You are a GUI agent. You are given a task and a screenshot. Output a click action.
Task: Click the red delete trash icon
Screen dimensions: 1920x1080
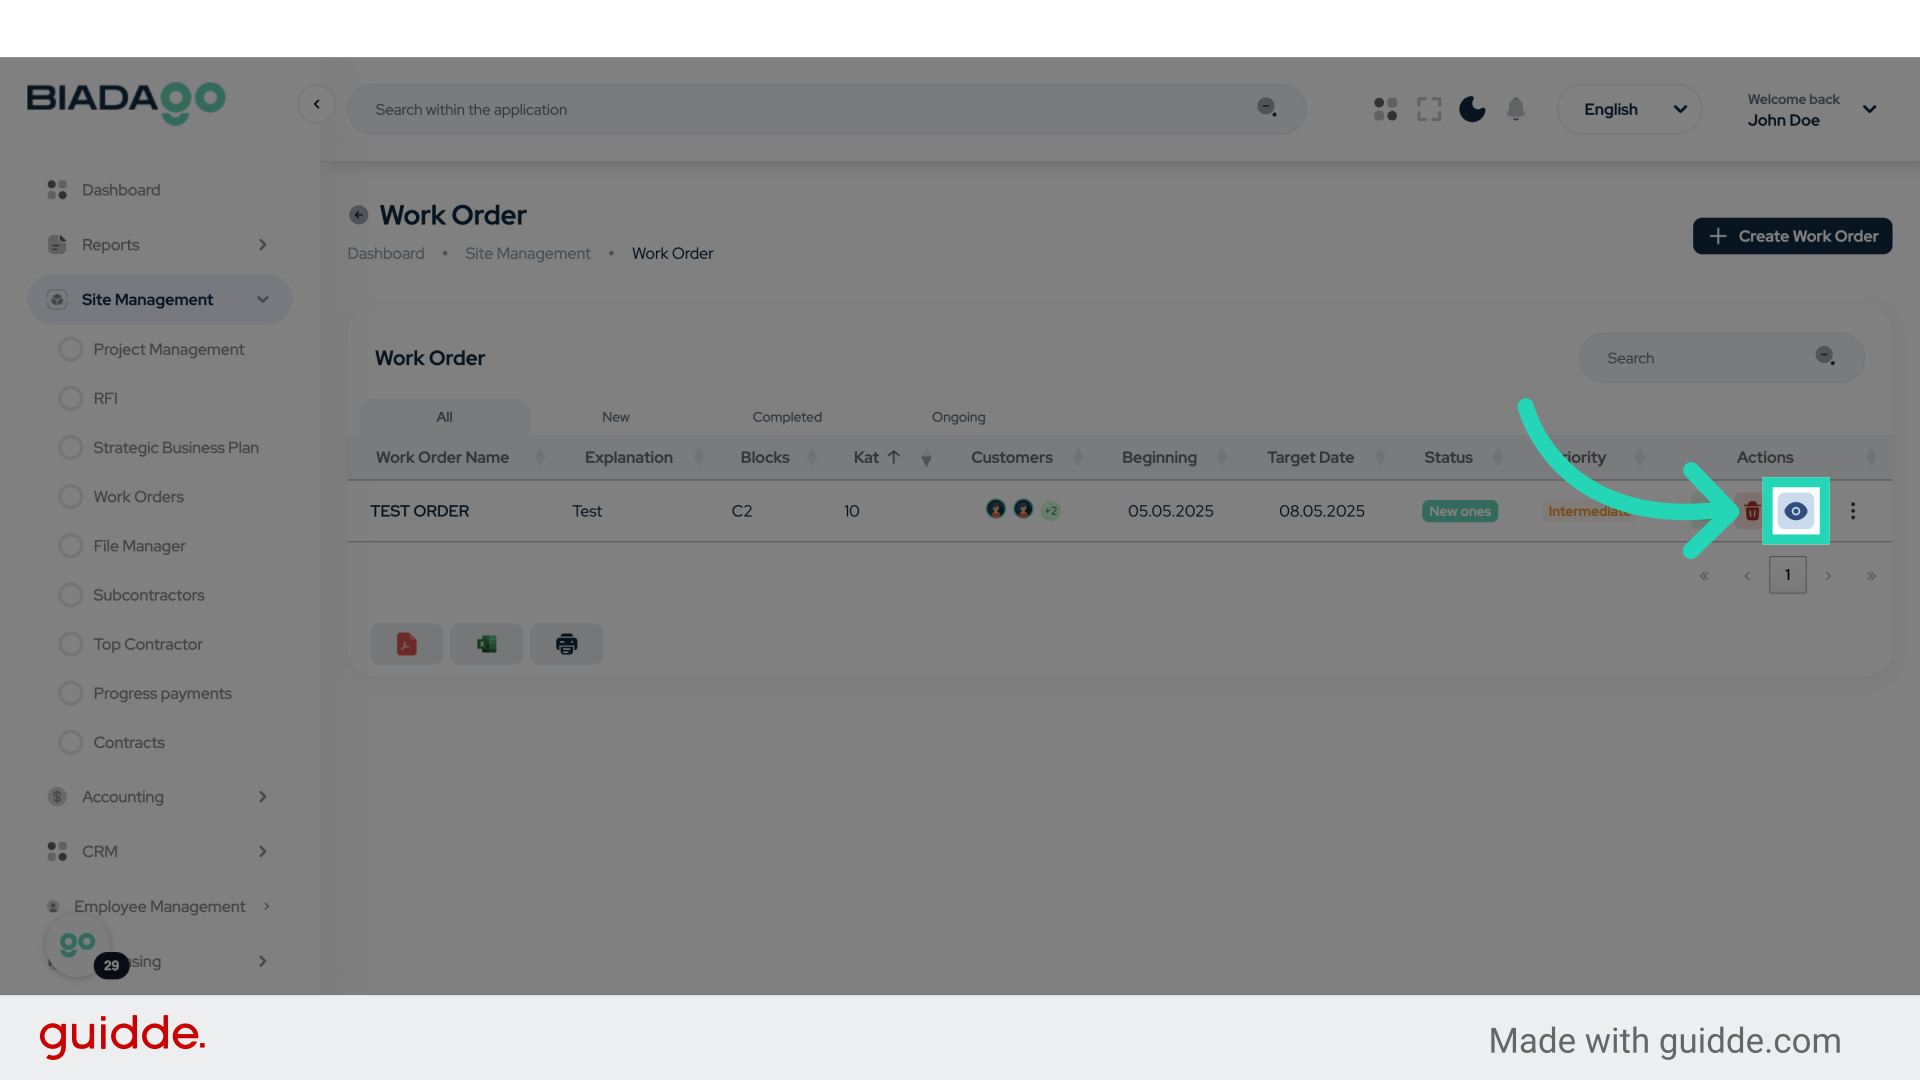coord(1751,512)
